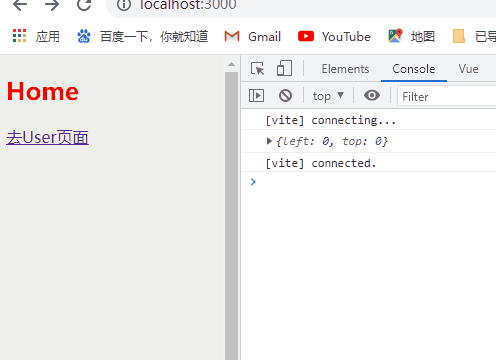The height and width of the screenshot is (360, 496).
Task: Click the localhost:3000 address bar
Action: point(188,5)
